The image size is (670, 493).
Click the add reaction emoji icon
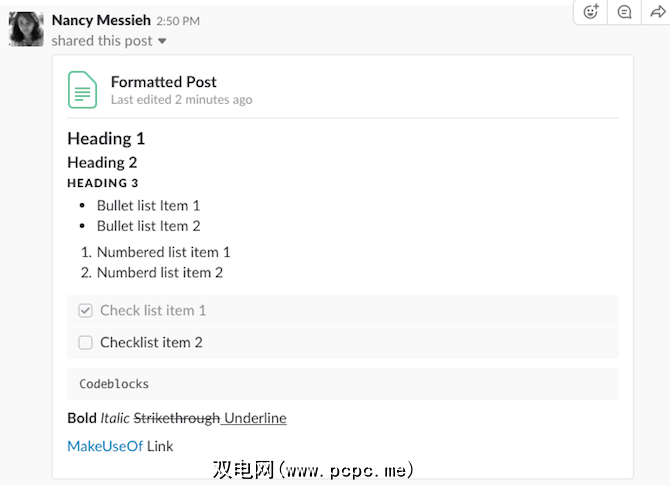point(591,12)
